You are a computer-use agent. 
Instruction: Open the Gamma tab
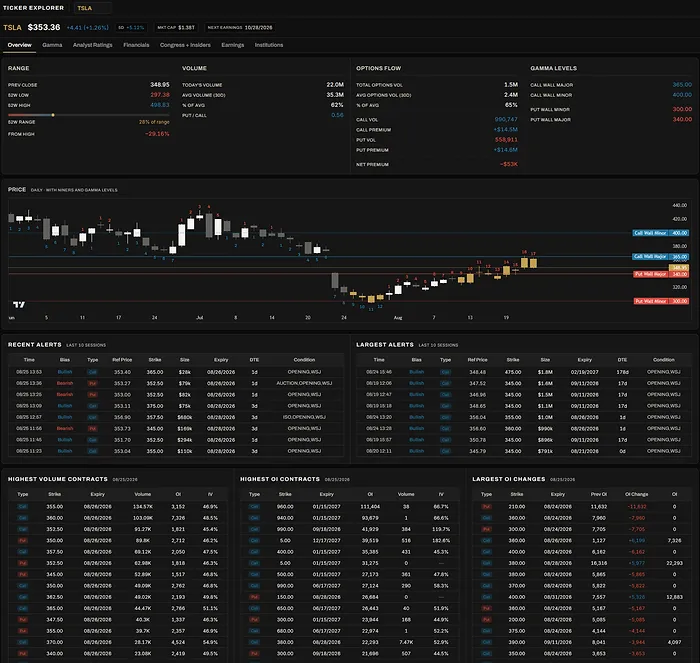pyautogui.click(x=52, y=45)
